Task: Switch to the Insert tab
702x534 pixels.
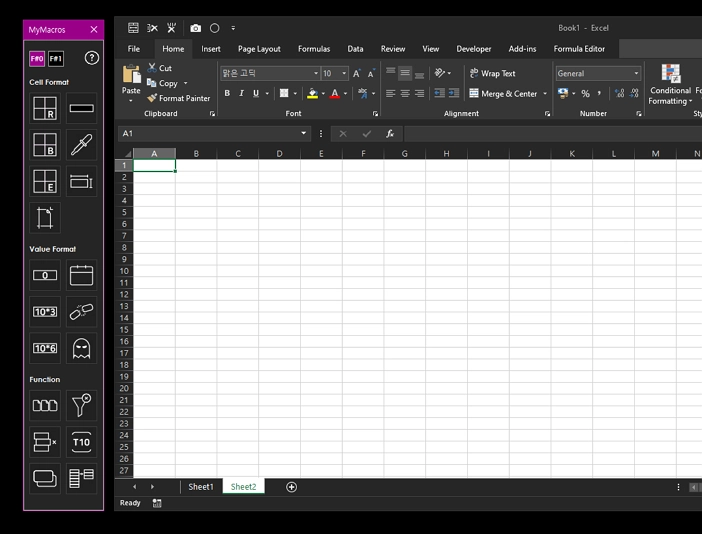Action: coord(211,49)
